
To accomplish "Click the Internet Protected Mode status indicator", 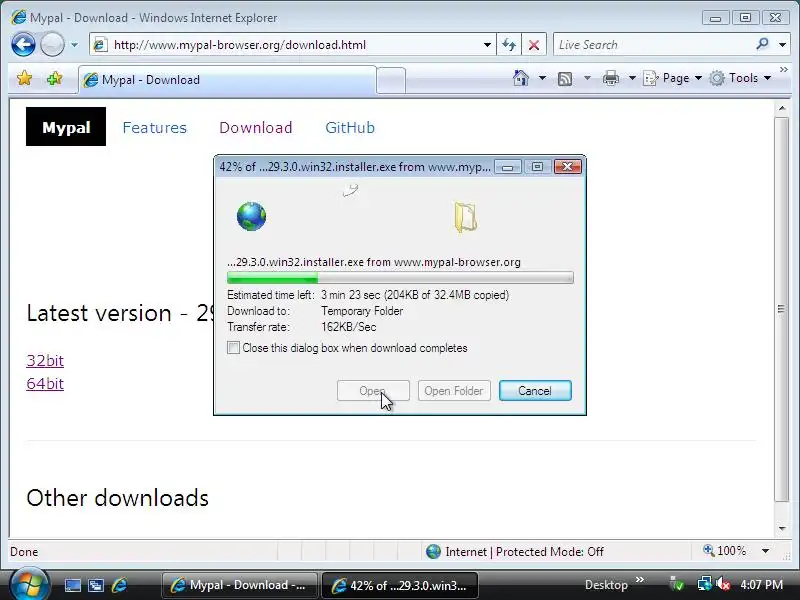I will (x=514, y=552).
